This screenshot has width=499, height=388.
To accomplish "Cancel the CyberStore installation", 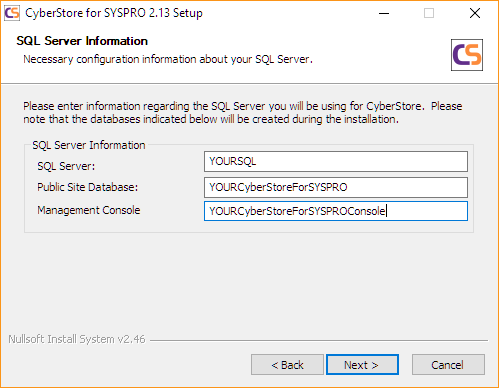I will pyautogui.click(x=448, y=365).
